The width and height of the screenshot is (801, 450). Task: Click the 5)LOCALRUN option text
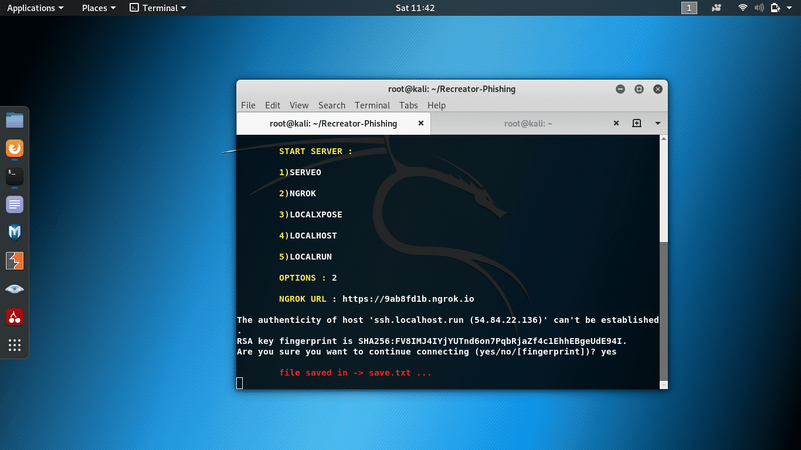(x=305, y=256)
